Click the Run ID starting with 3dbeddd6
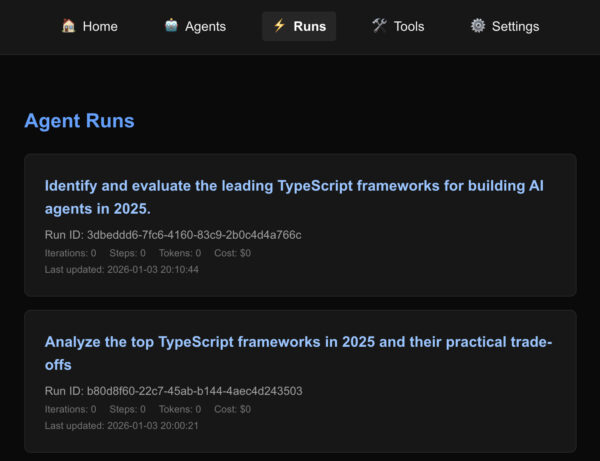 pos(173,235)
